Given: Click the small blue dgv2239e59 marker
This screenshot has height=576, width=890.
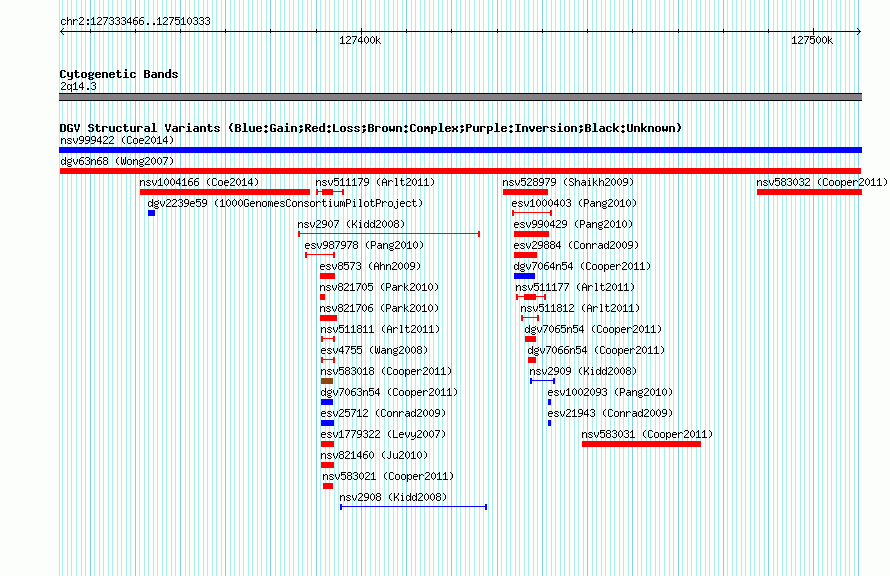Looking at the screenshot, I should [152, 213].
